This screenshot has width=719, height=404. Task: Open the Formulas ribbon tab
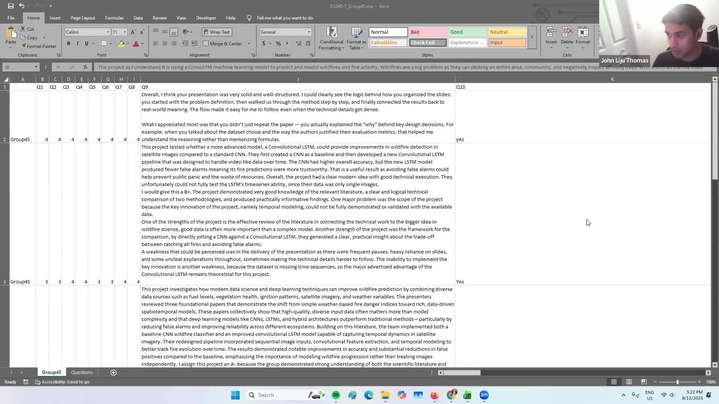tap(114, 17)
